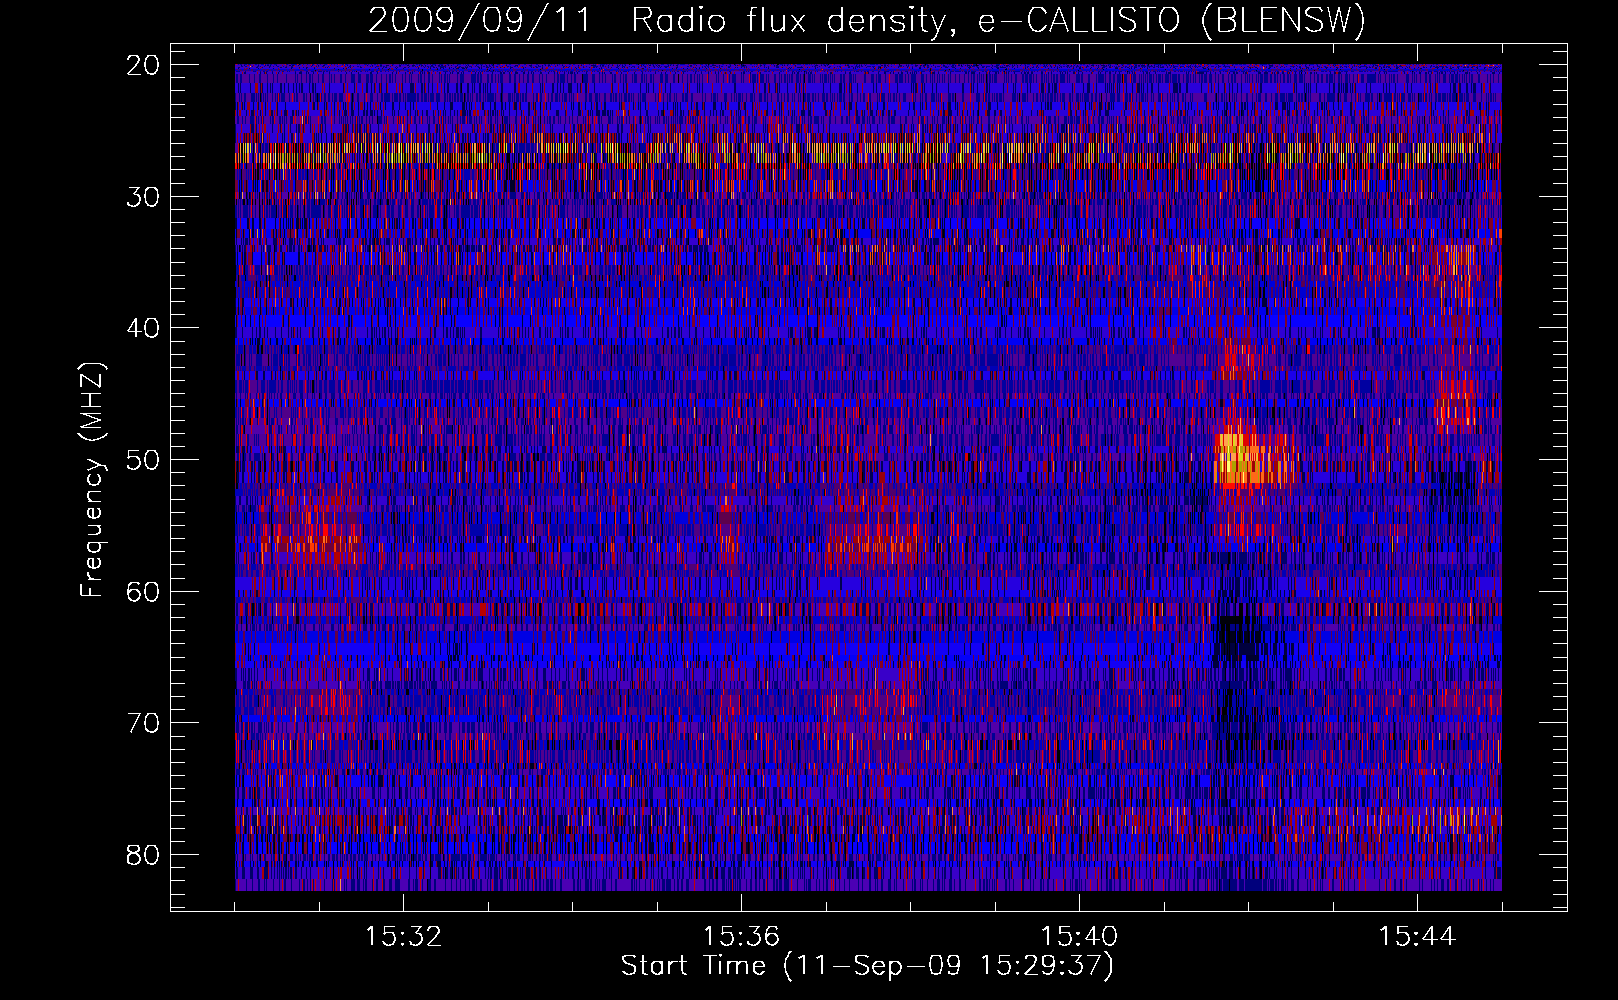
Task: Click the 80 frequency tick label
Action: 144,855
